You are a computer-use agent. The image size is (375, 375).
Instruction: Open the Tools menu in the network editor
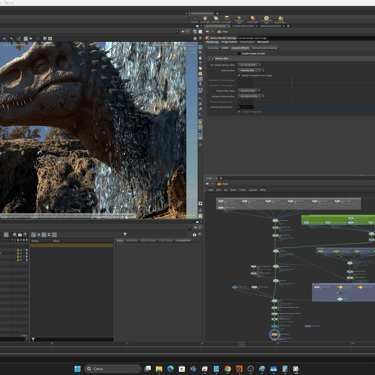[242, 190]
